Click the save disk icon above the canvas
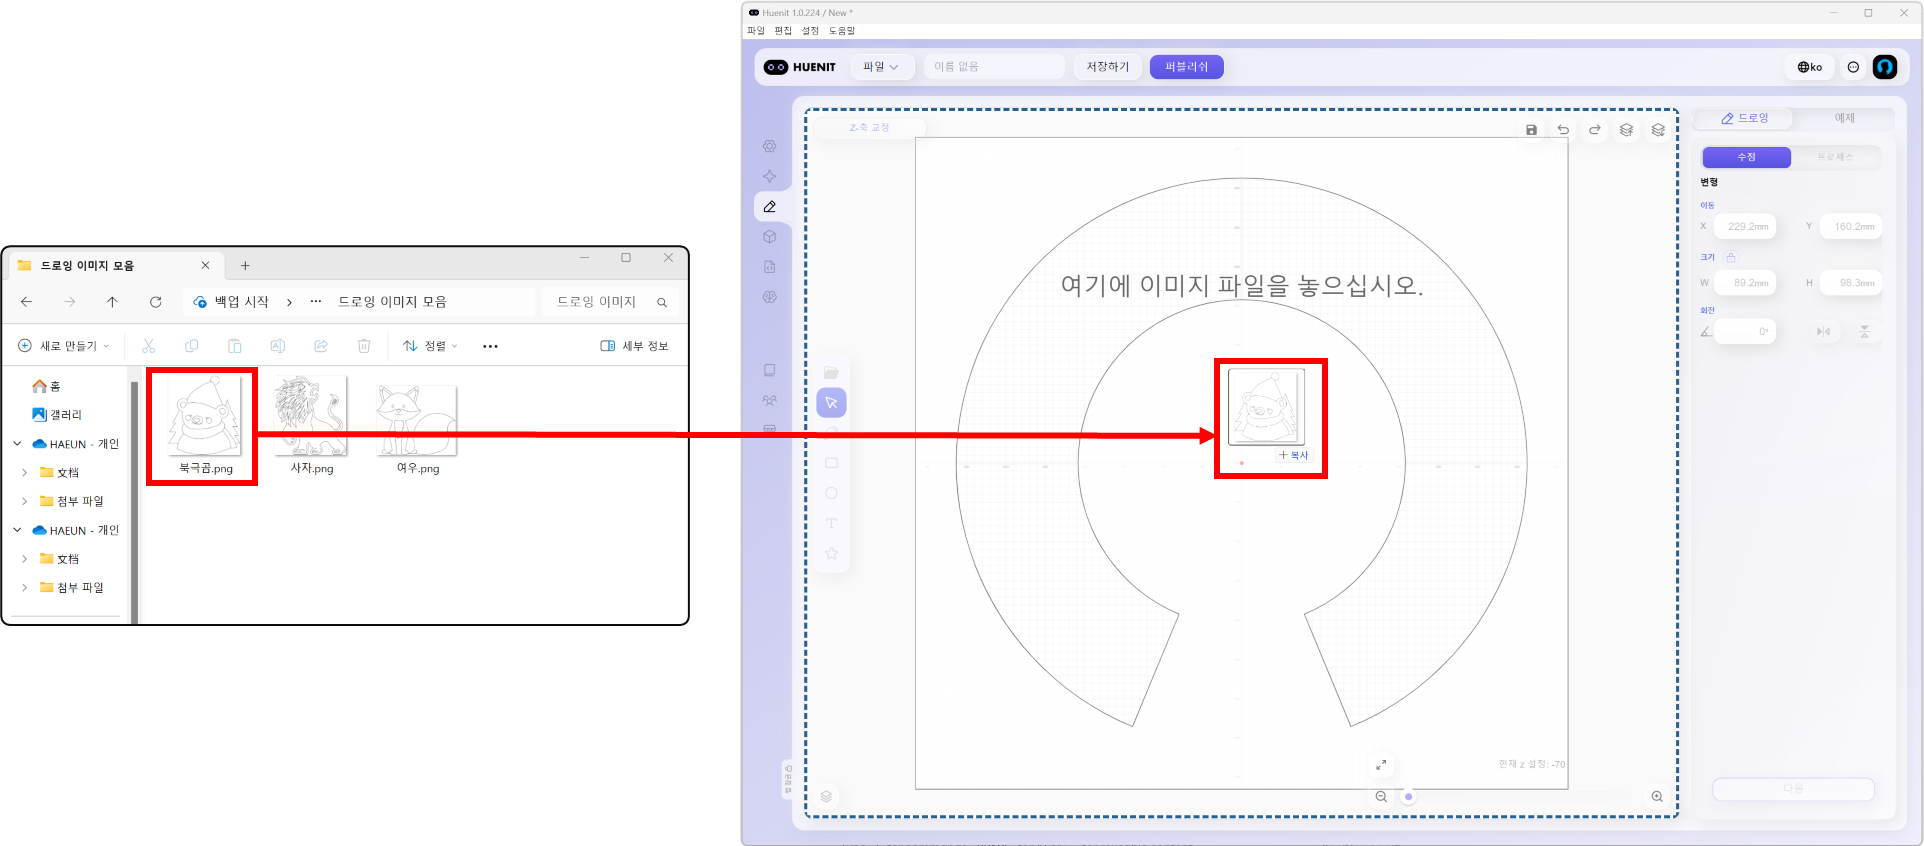The width and height of the screenshot is (1924, 846). tap(1531, 130)
